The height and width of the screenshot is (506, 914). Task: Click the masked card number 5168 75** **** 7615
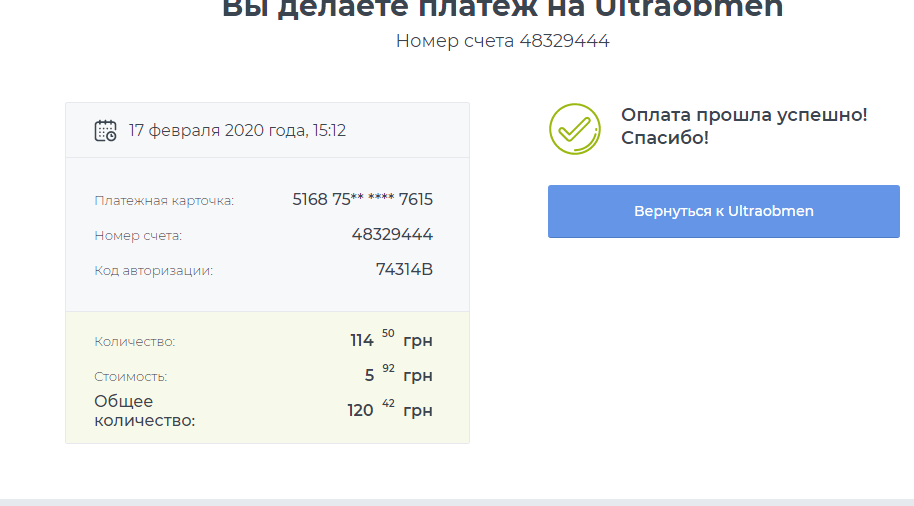pos(362,199)
